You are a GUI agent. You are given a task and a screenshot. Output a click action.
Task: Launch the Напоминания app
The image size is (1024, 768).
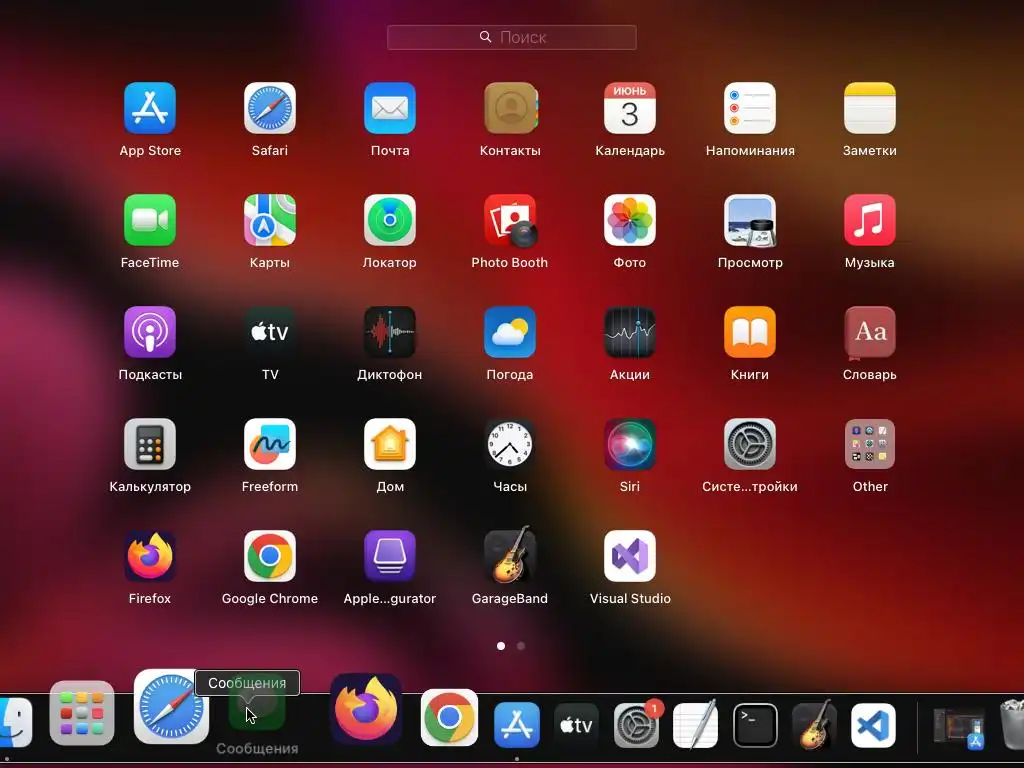click(x=750, y=108)
